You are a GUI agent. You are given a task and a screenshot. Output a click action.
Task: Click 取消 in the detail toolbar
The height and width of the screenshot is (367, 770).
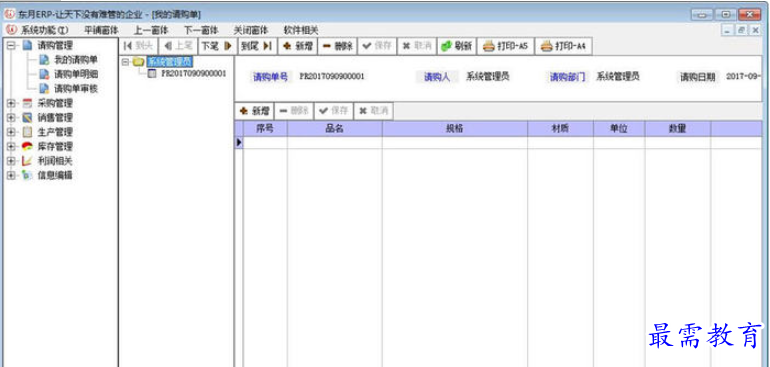(373, 111)
